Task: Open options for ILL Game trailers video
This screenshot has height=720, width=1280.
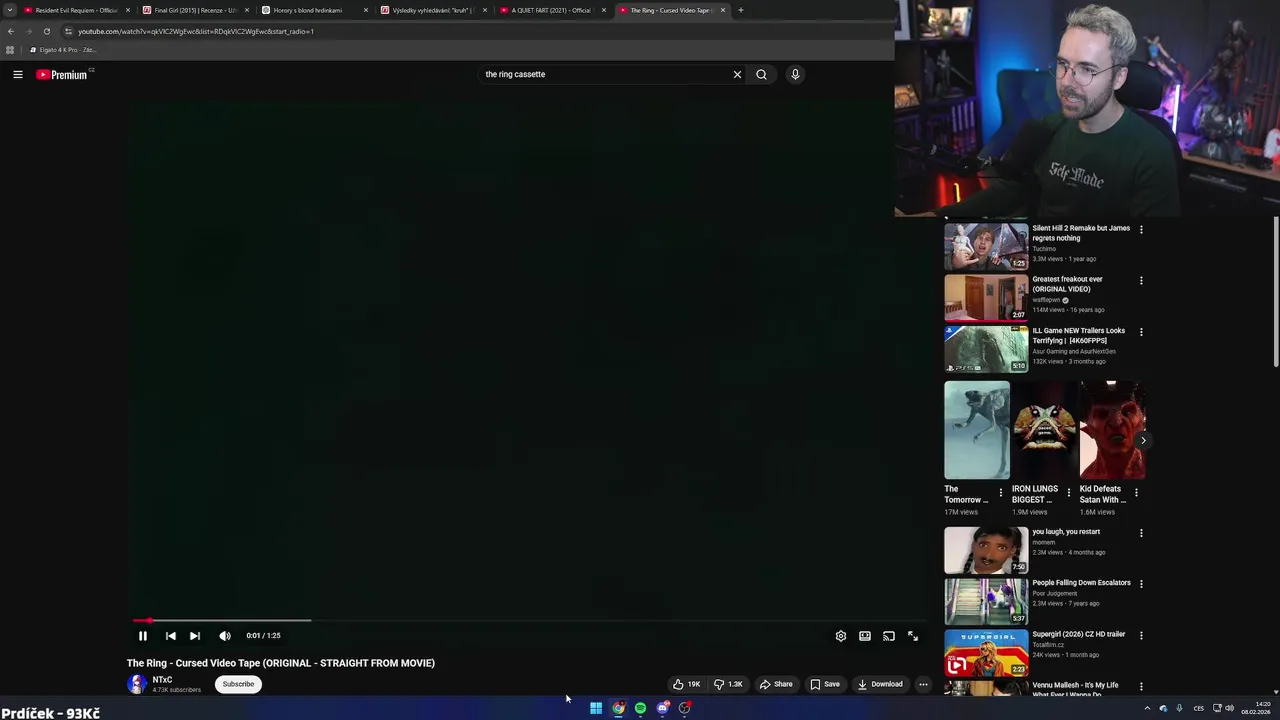Action: [1141, 332]
